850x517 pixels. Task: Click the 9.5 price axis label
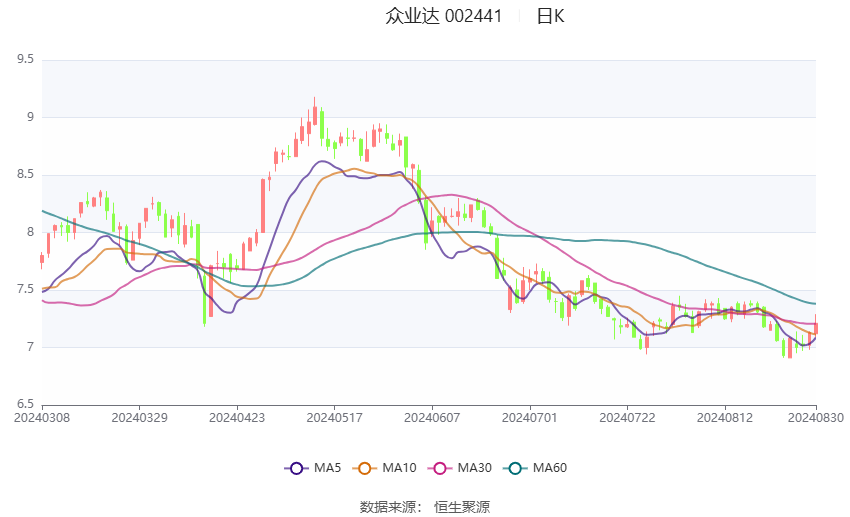(x=25, y=60)
